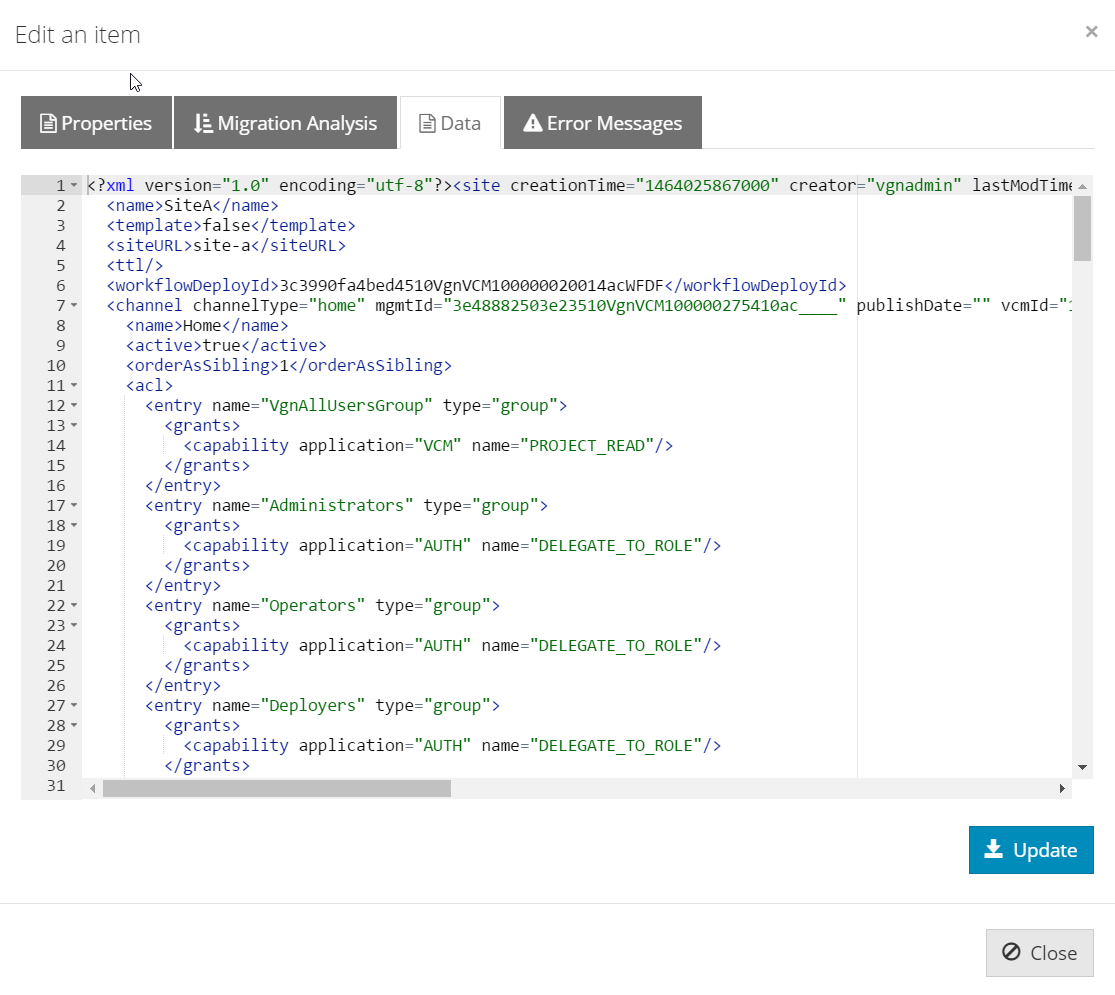Click the "Home" channel name on line 8

pyautogui.click(x=202, y=326)
